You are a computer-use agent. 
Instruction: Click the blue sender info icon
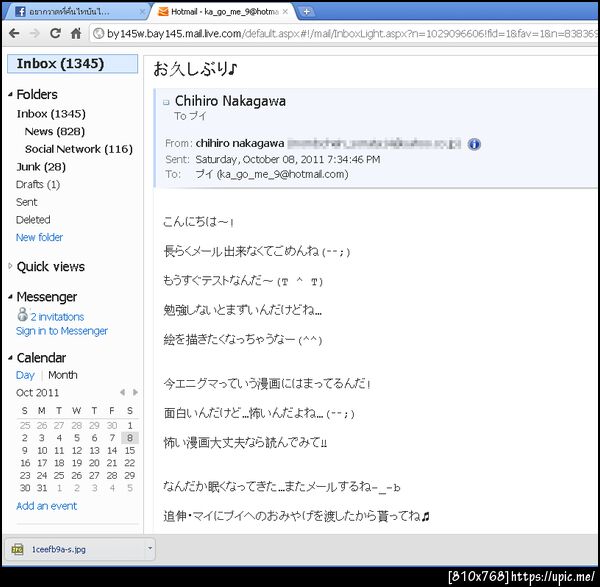pos(474,144)
